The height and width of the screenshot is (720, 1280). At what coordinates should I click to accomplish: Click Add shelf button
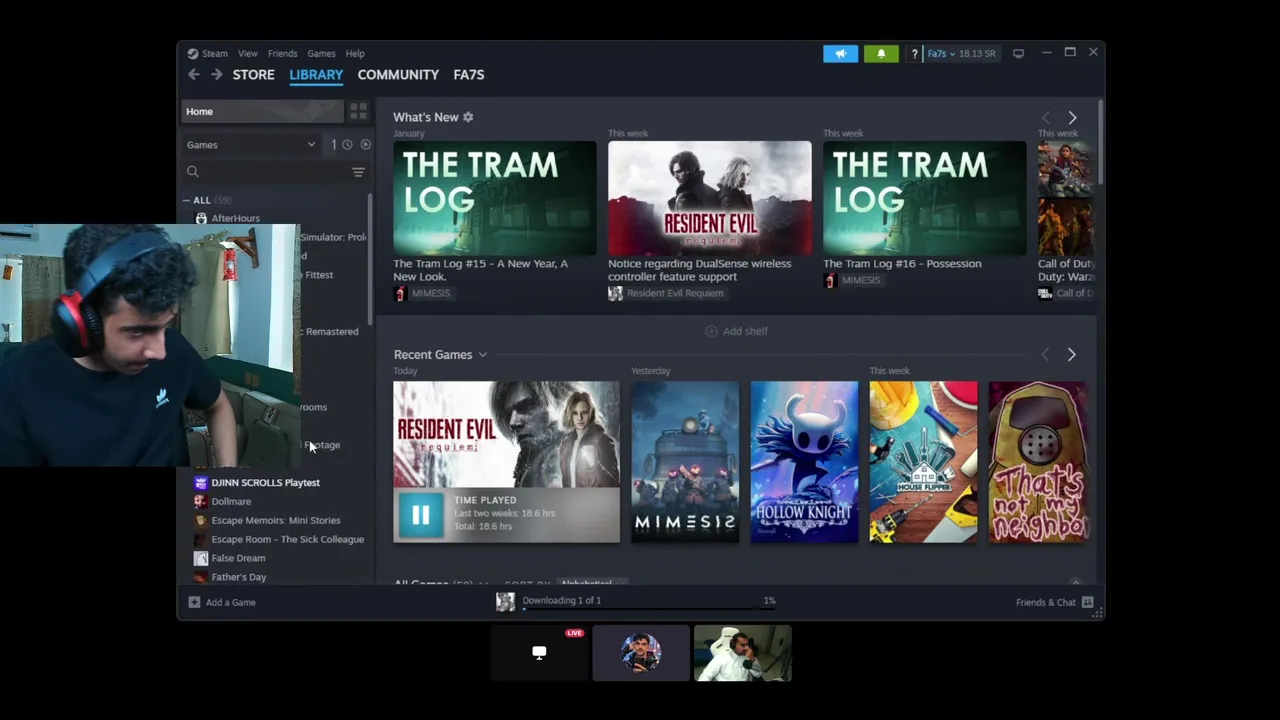point(737,331)
